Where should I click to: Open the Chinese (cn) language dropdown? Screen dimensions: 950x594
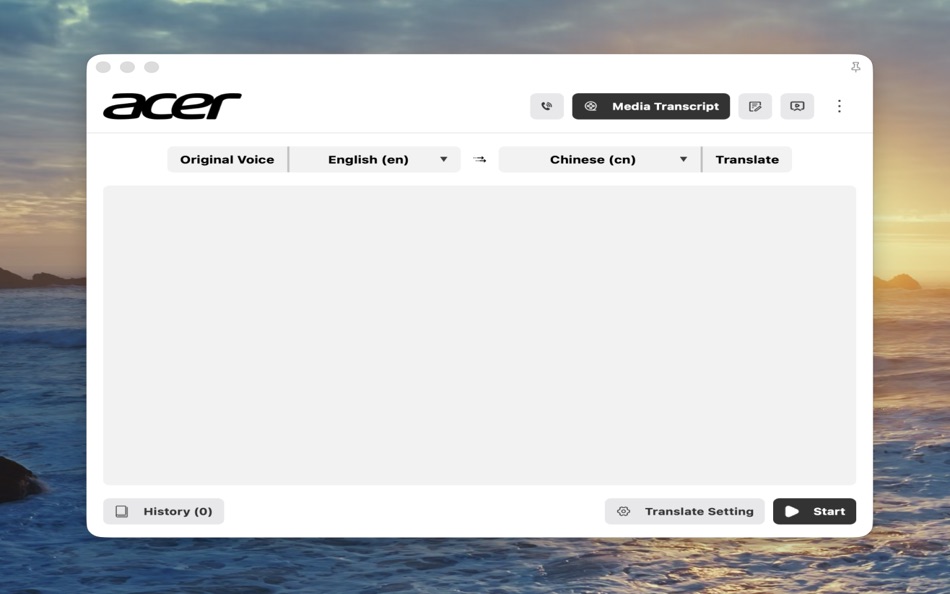point(598,159)
